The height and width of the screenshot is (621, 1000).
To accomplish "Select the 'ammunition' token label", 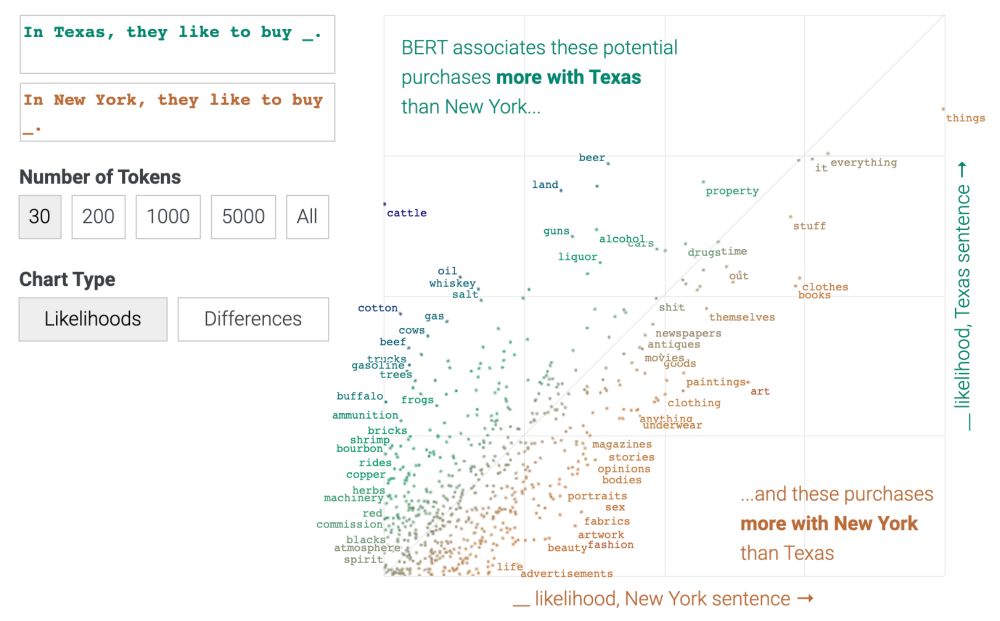I will [365, 415].
